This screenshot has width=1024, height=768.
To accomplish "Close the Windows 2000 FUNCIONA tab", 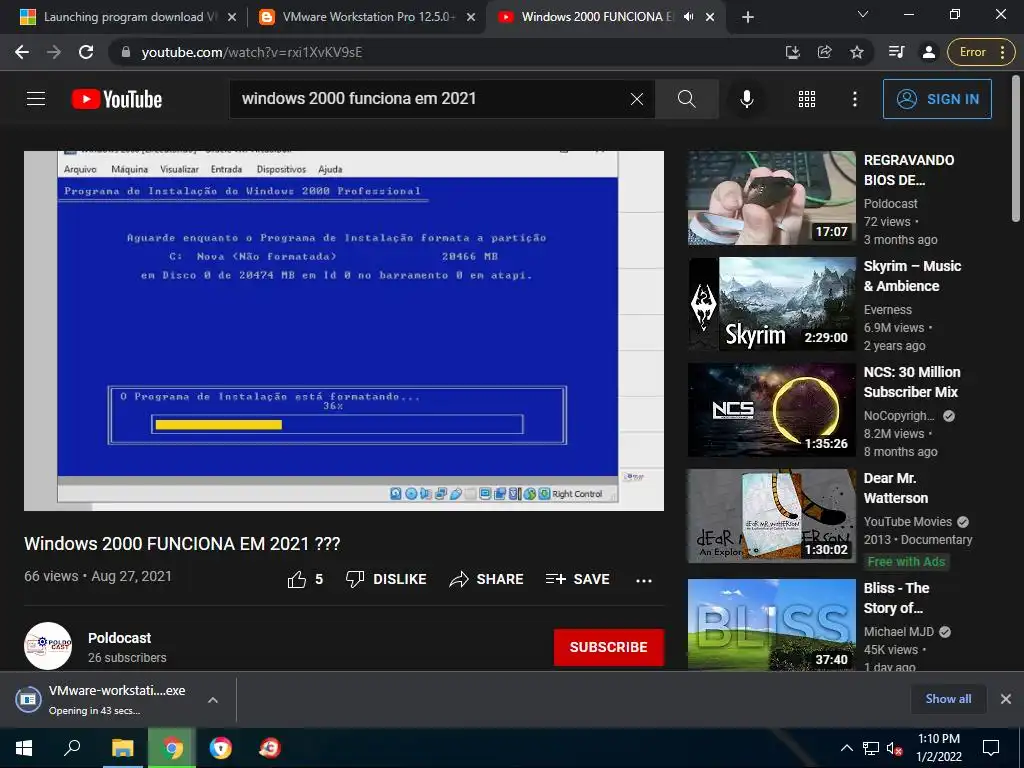I will (x=710, y=17).
